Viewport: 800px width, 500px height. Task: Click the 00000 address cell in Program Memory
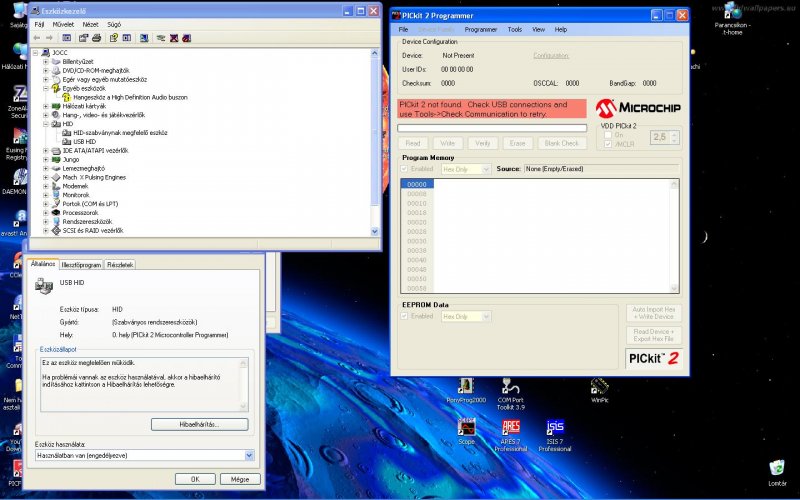[x=417, y=185]
